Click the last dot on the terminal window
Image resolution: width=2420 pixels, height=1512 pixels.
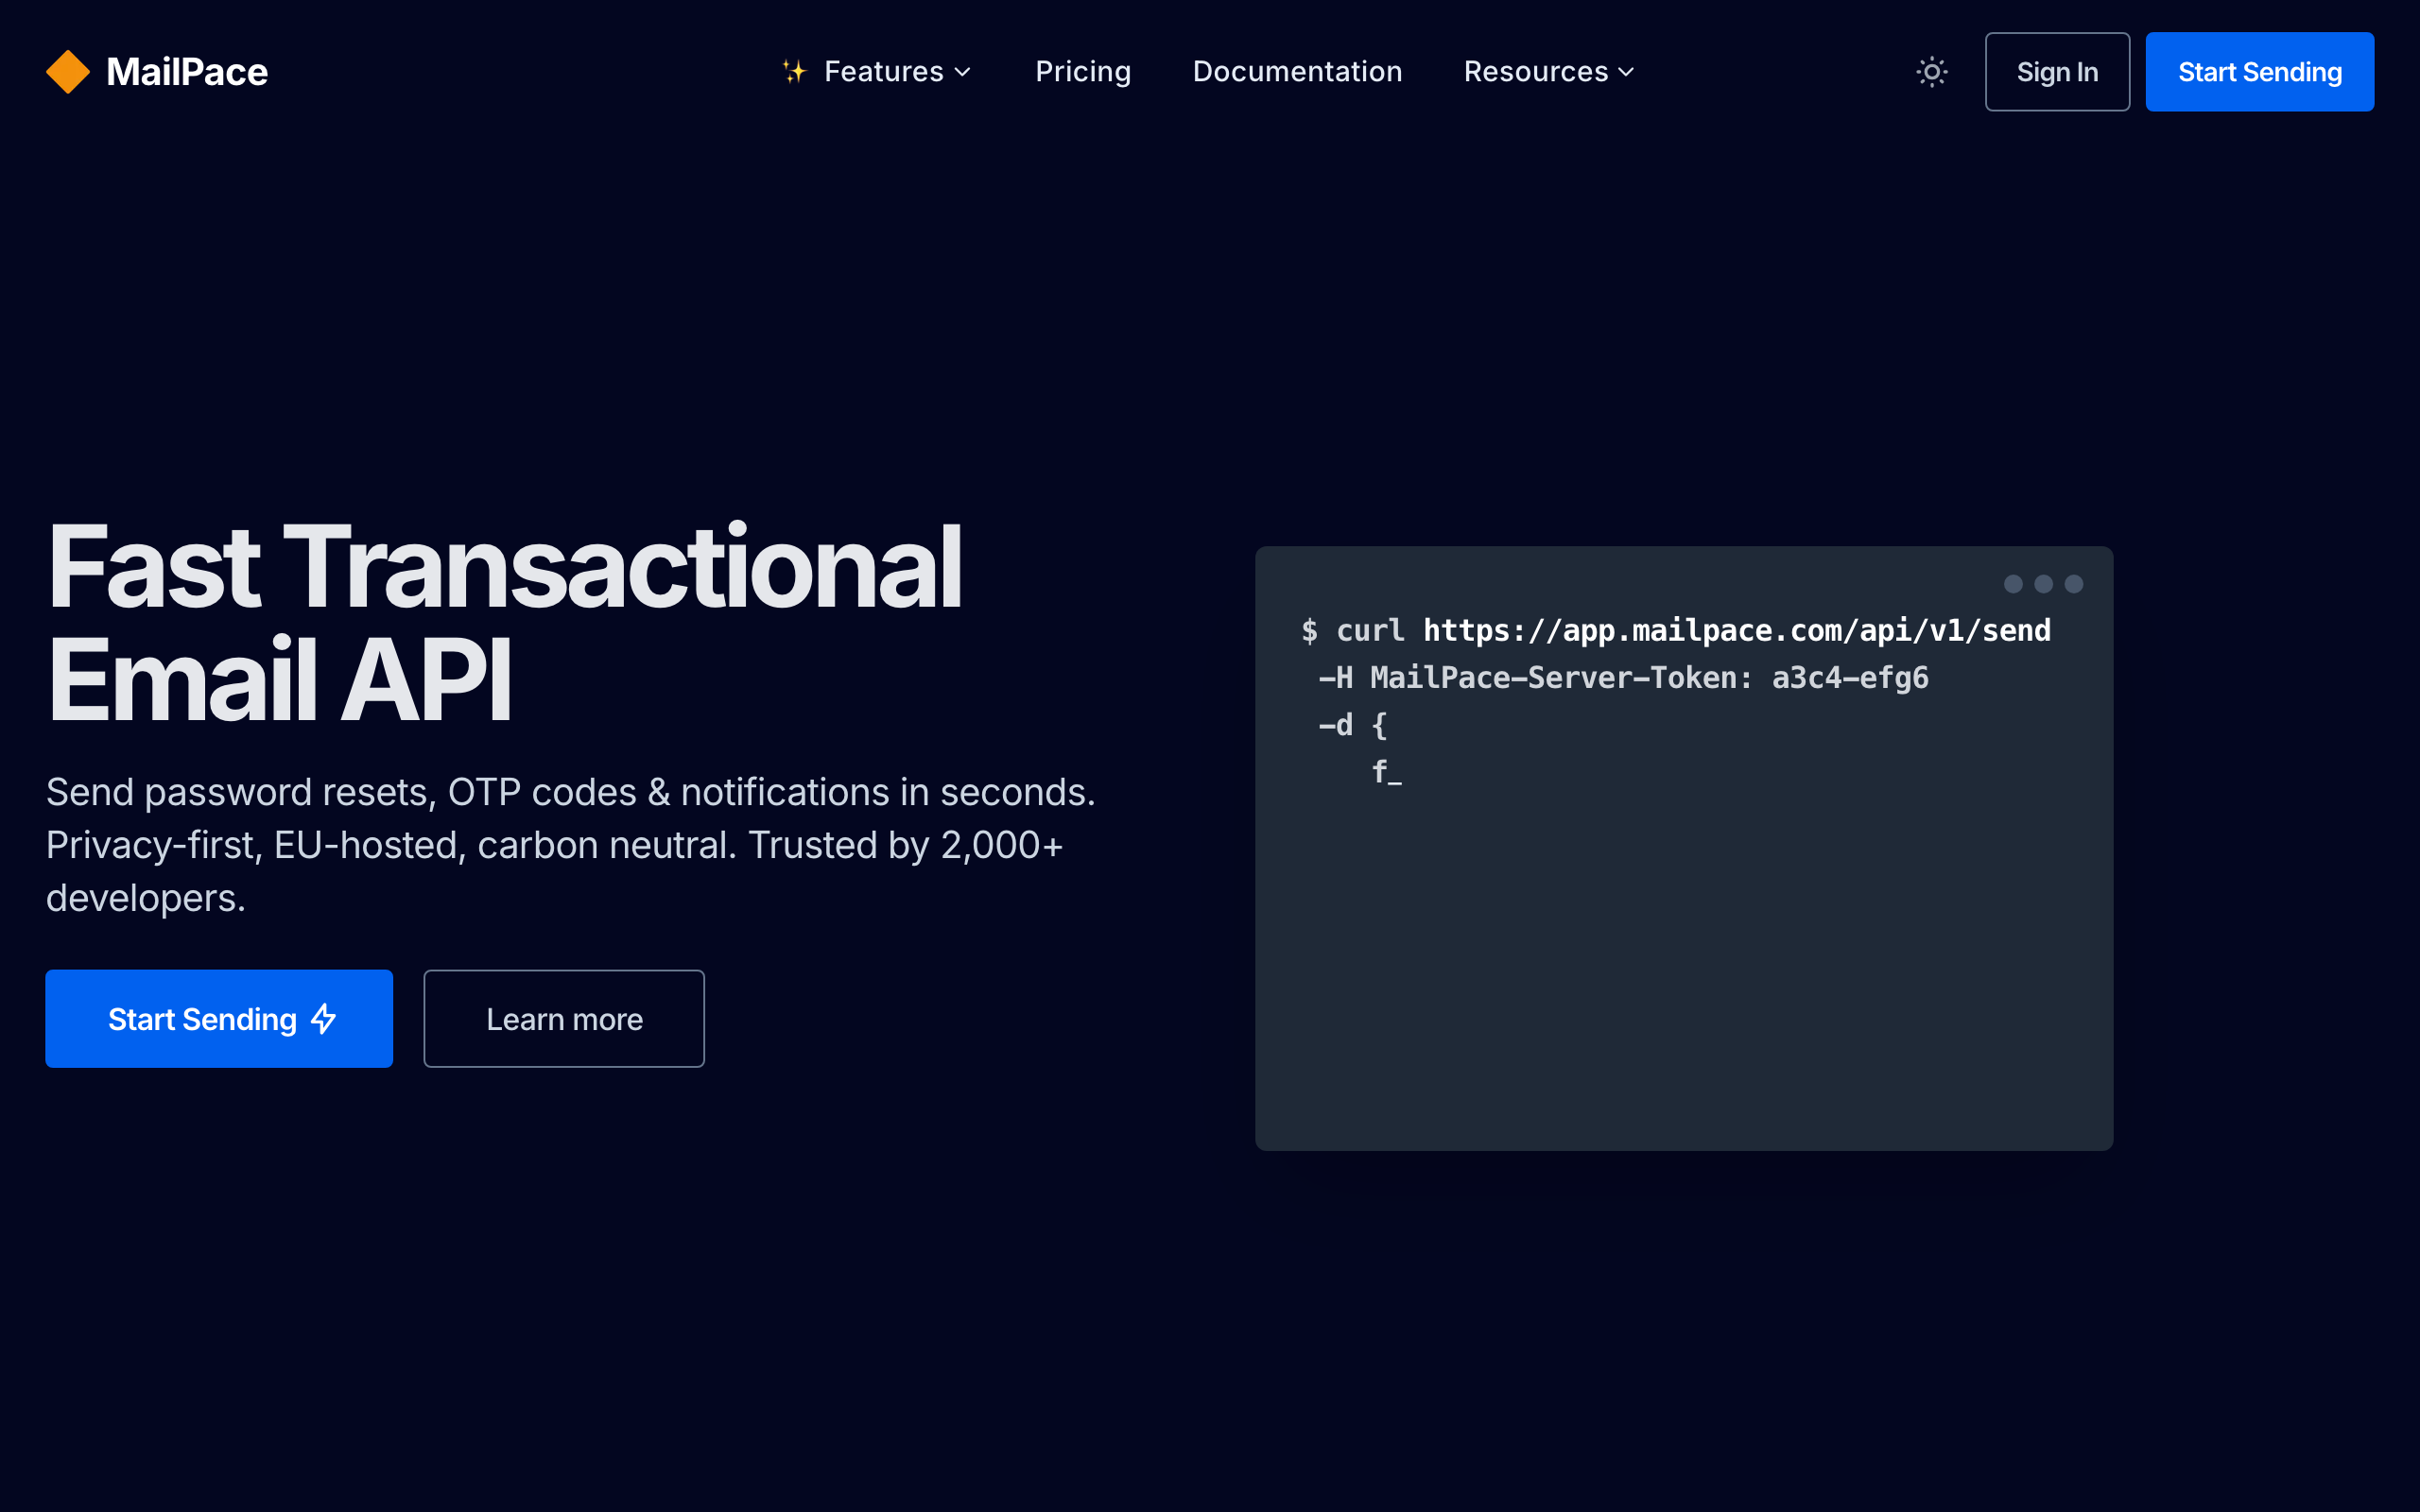[2073, 583]
